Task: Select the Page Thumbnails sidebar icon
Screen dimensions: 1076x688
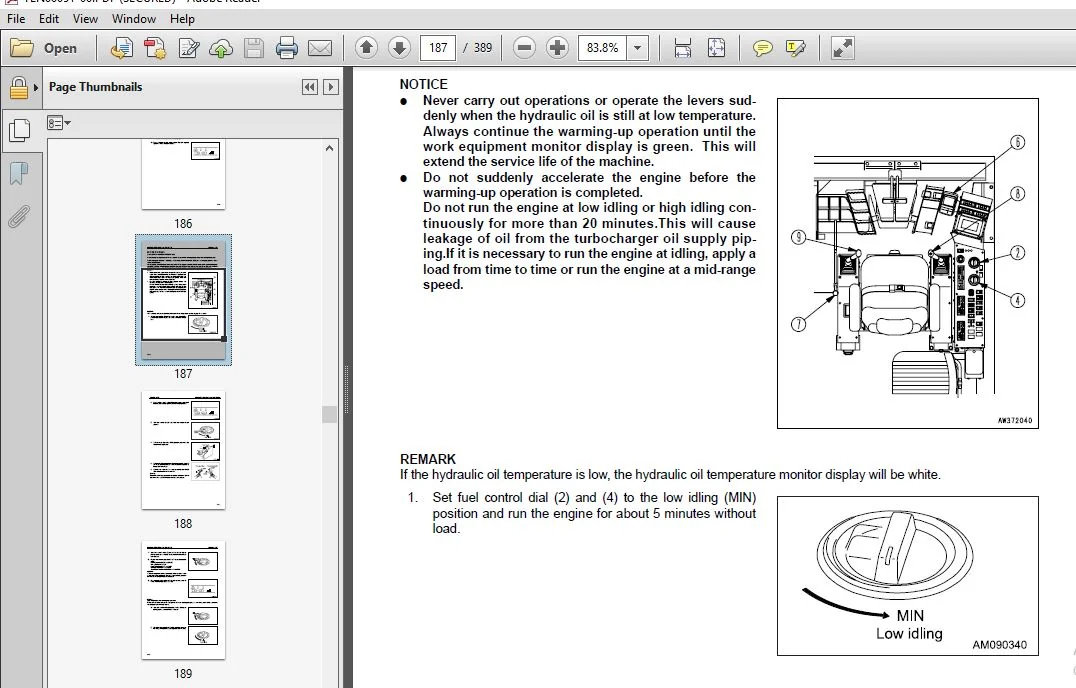Action: pyautogui.click(x=19, y=130)
